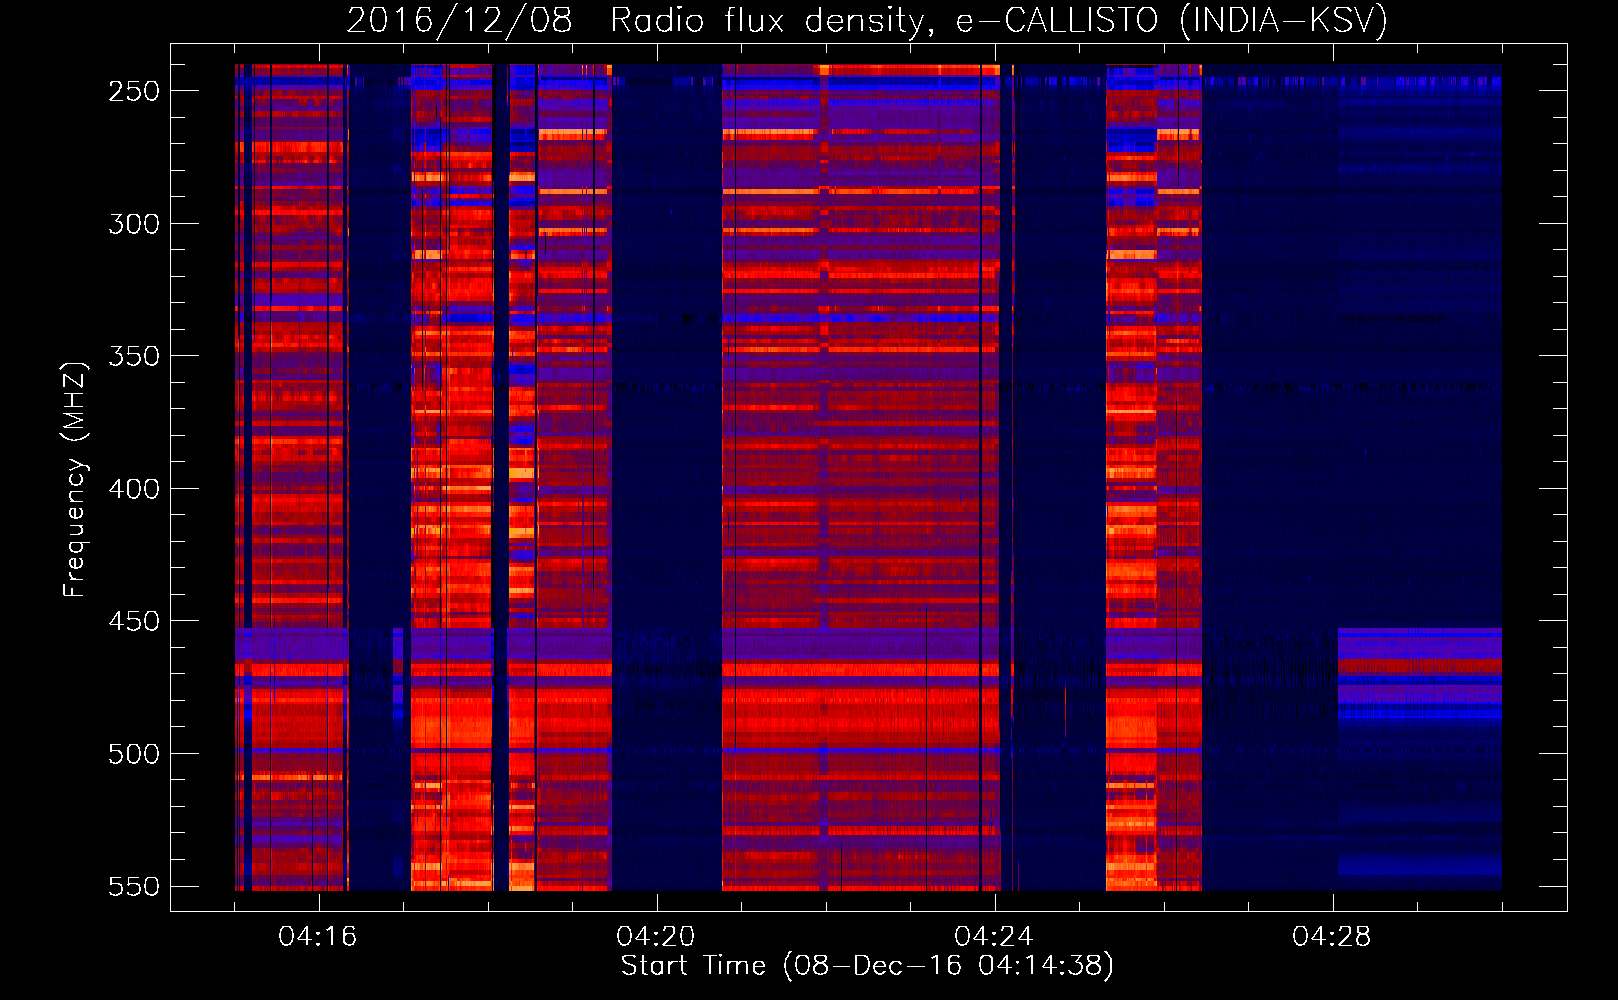The image size is (1618, 1000).
Task: Click the 250 frequency tick label
Action: point(134,91)
